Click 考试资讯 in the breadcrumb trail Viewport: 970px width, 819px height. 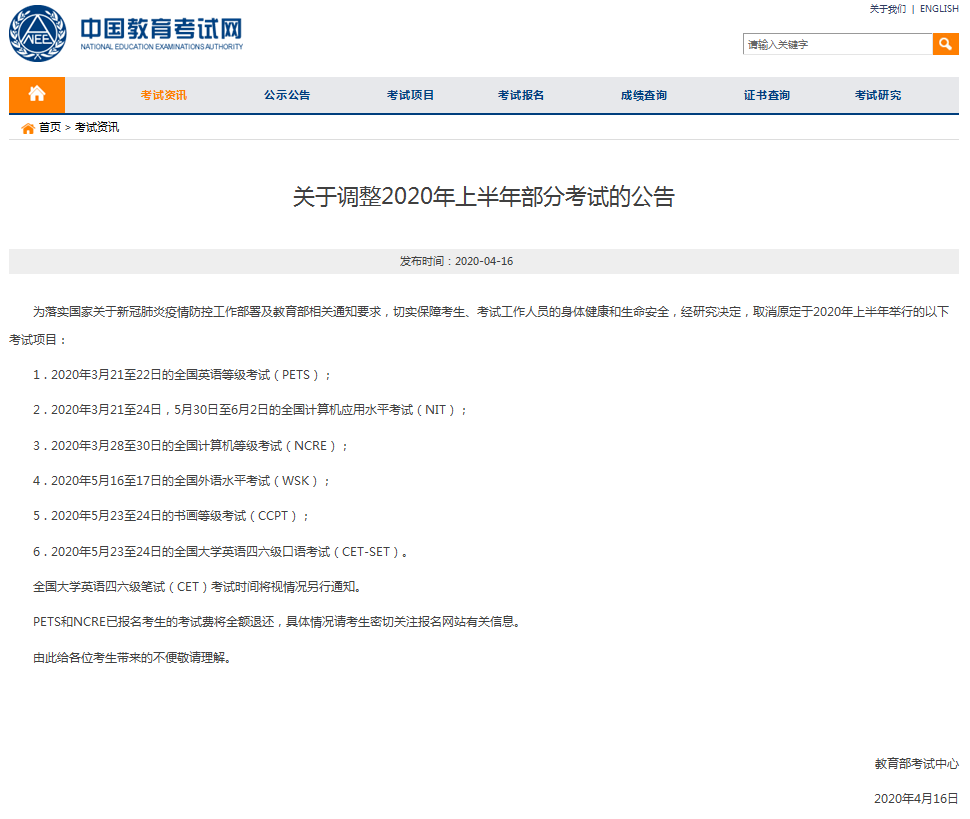96,128
